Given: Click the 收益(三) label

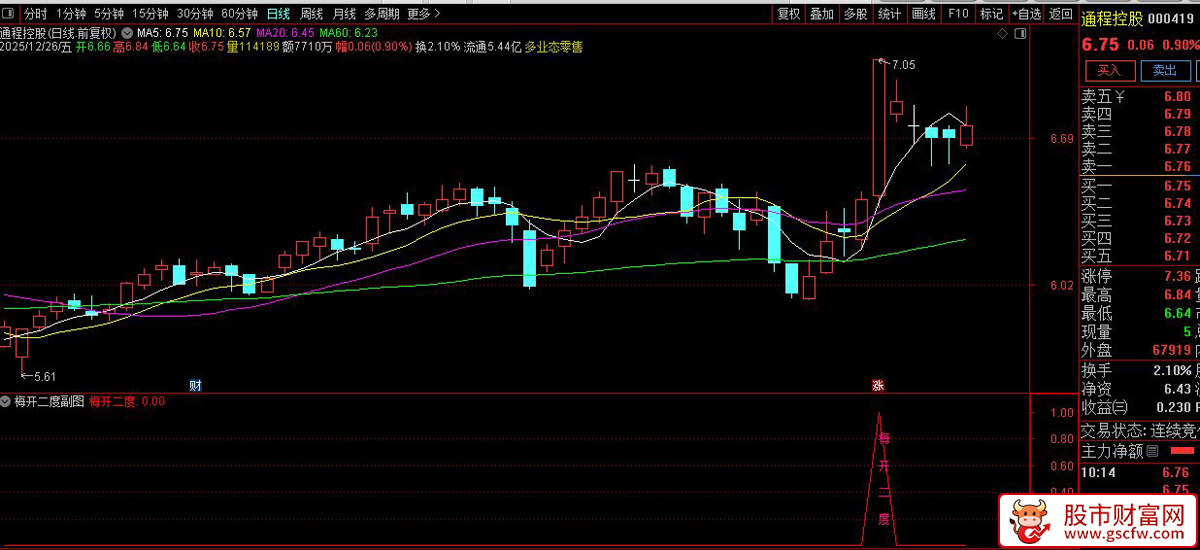Looking at the screenshot, I should [x=1104, y=407].
